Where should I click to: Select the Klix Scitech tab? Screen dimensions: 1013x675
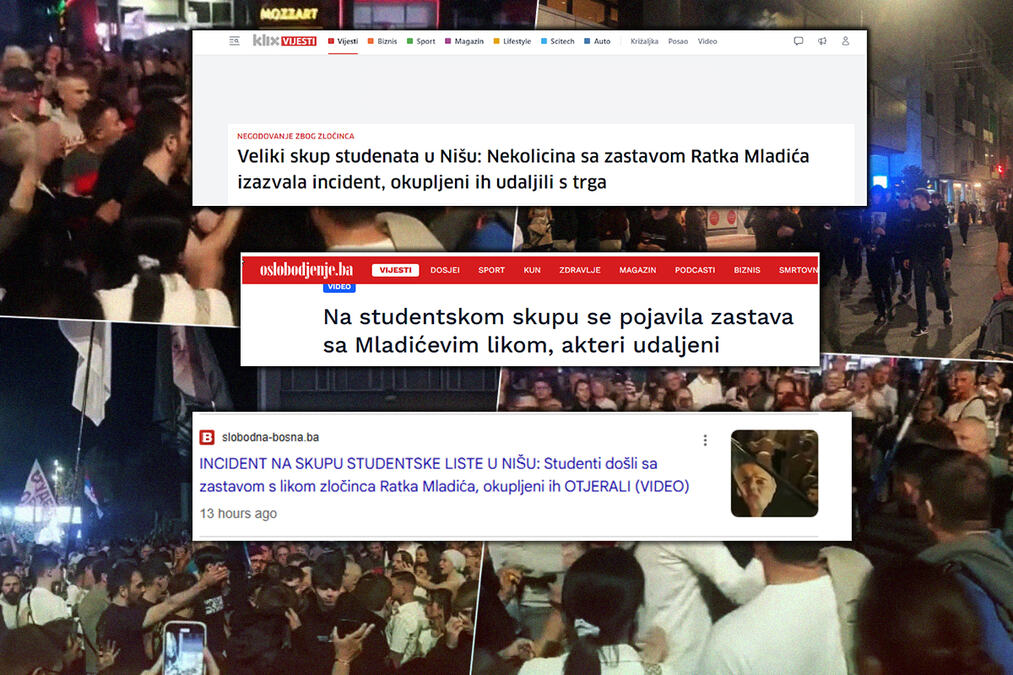[x=558, y=41]
